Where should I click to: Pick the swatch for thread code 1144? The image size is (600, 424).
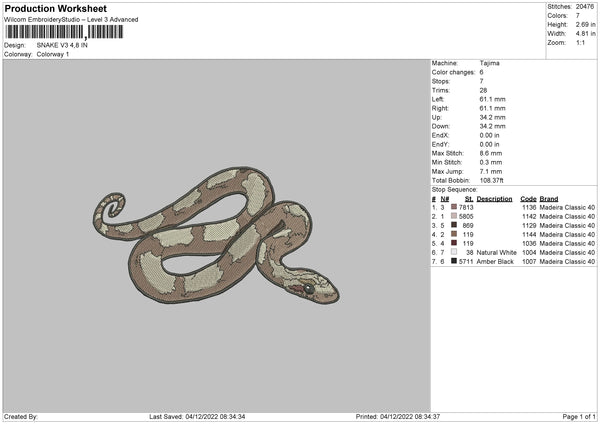click(x=454, y=234)
